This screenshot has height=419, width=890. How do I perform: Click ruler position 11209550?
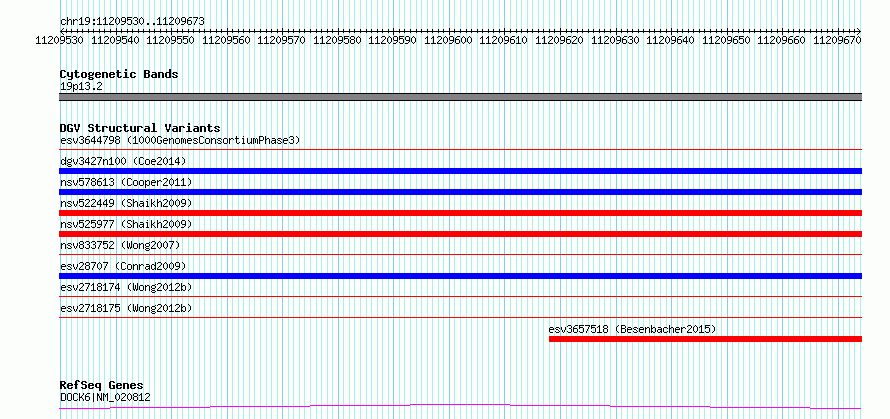171,40
